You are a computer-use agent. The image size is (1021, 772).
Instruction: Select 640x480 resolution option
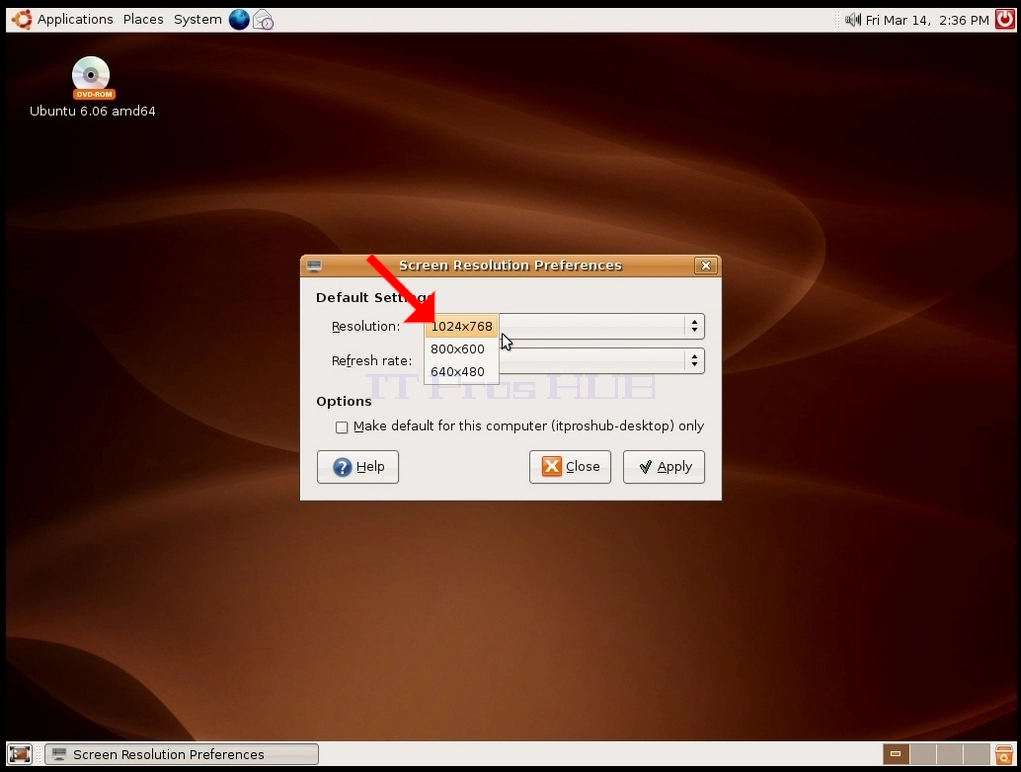(x=462, y=372)
